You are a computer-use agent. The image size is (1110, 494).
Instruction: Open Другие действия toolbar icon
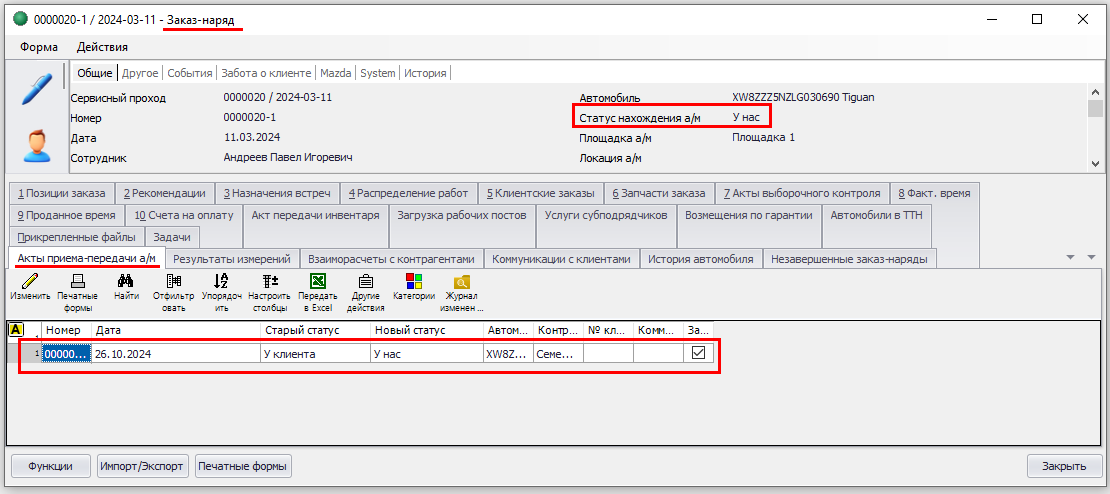tap(365, 282)
